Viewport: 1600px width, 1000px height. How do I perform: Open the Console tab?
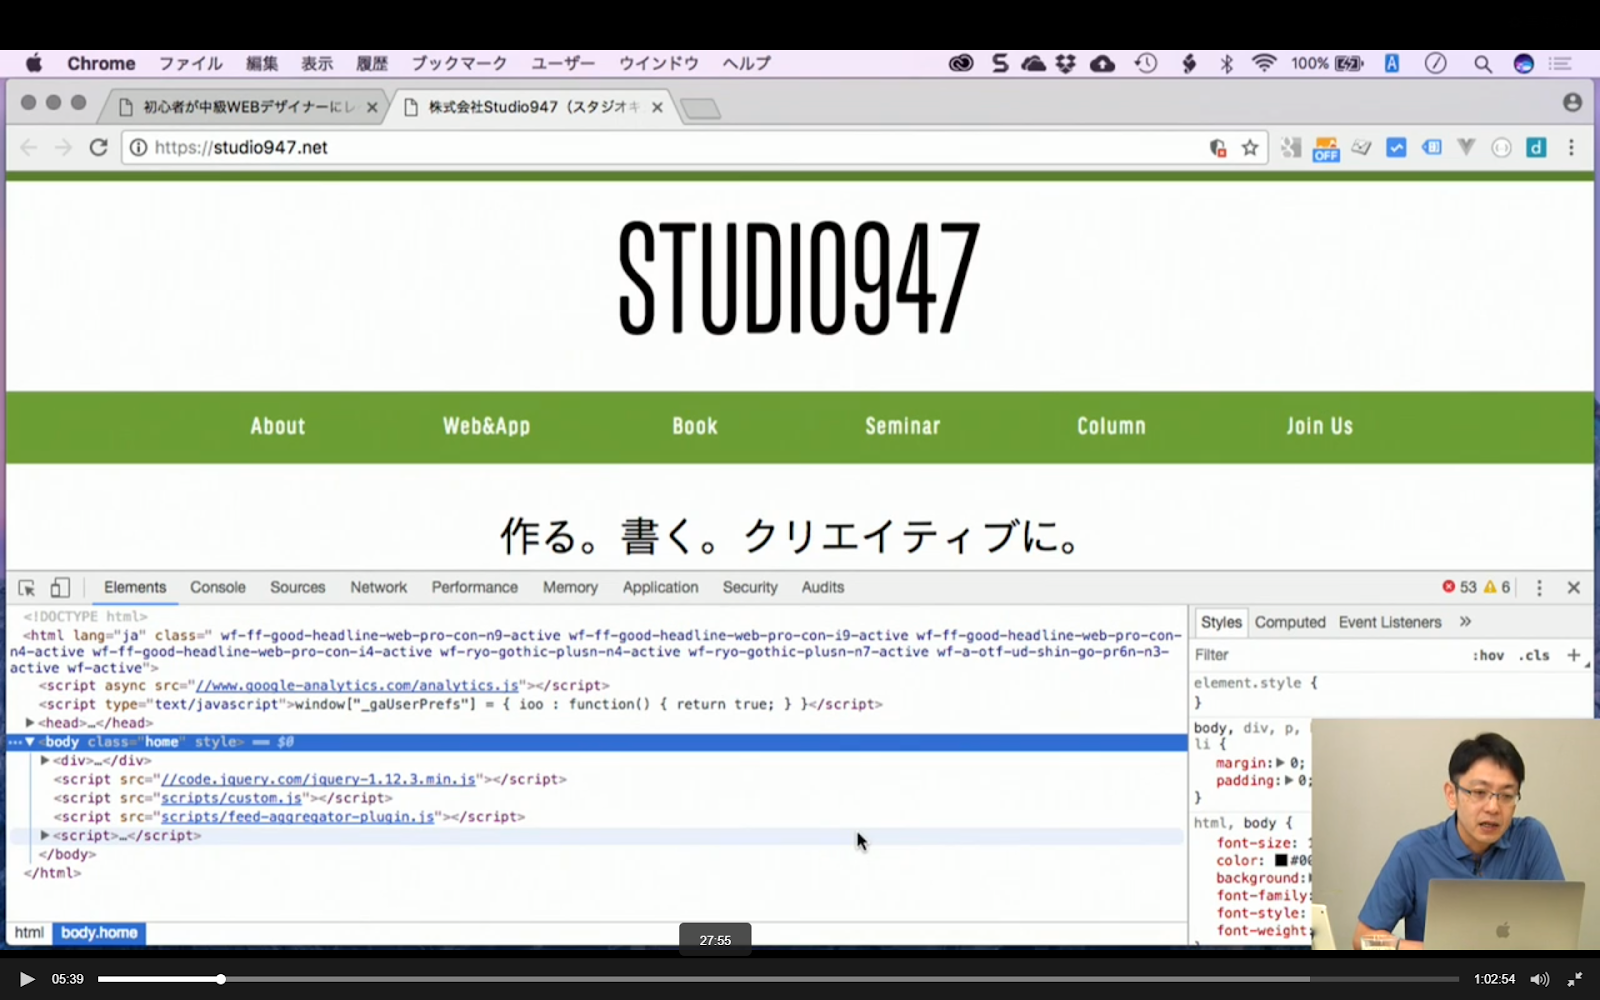tap(218, 587)
